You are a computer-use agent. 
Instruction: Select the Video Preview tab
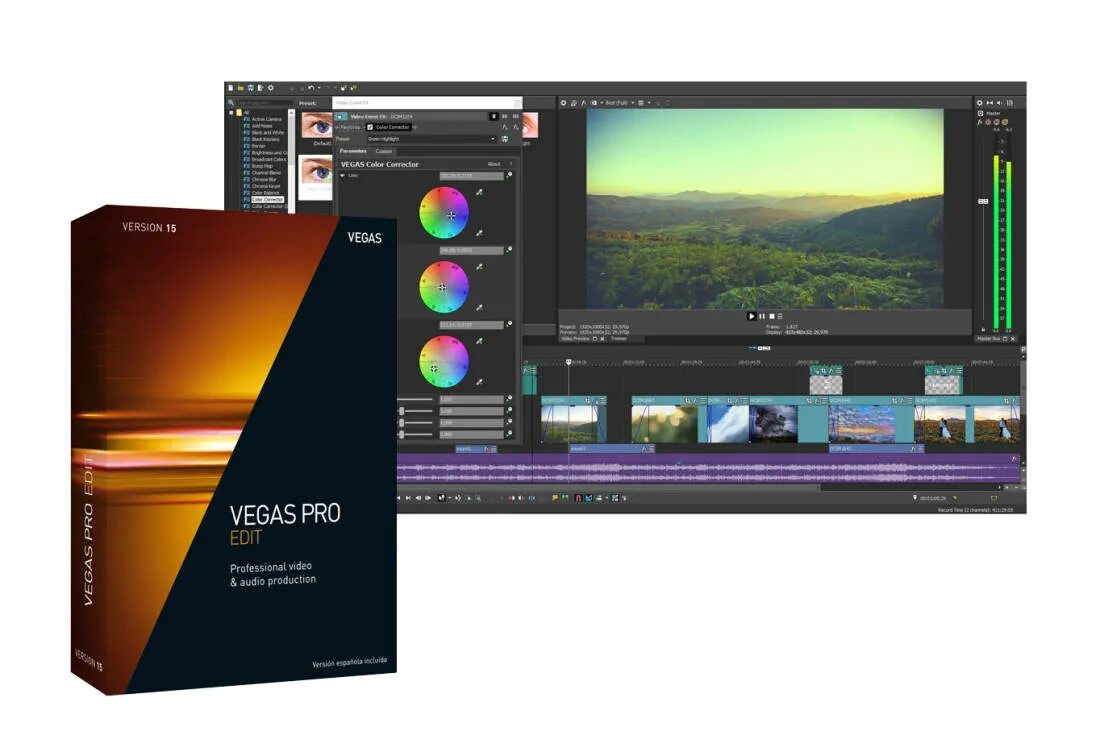pos(575,339)
